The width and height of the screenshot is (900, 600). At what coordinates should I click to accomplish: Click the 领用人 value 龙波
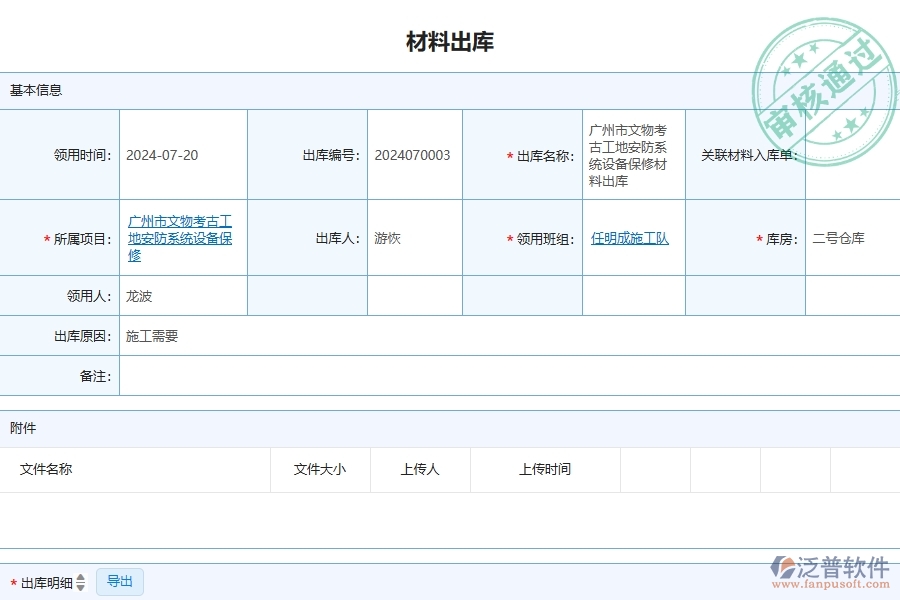click(x=139, y=295)
